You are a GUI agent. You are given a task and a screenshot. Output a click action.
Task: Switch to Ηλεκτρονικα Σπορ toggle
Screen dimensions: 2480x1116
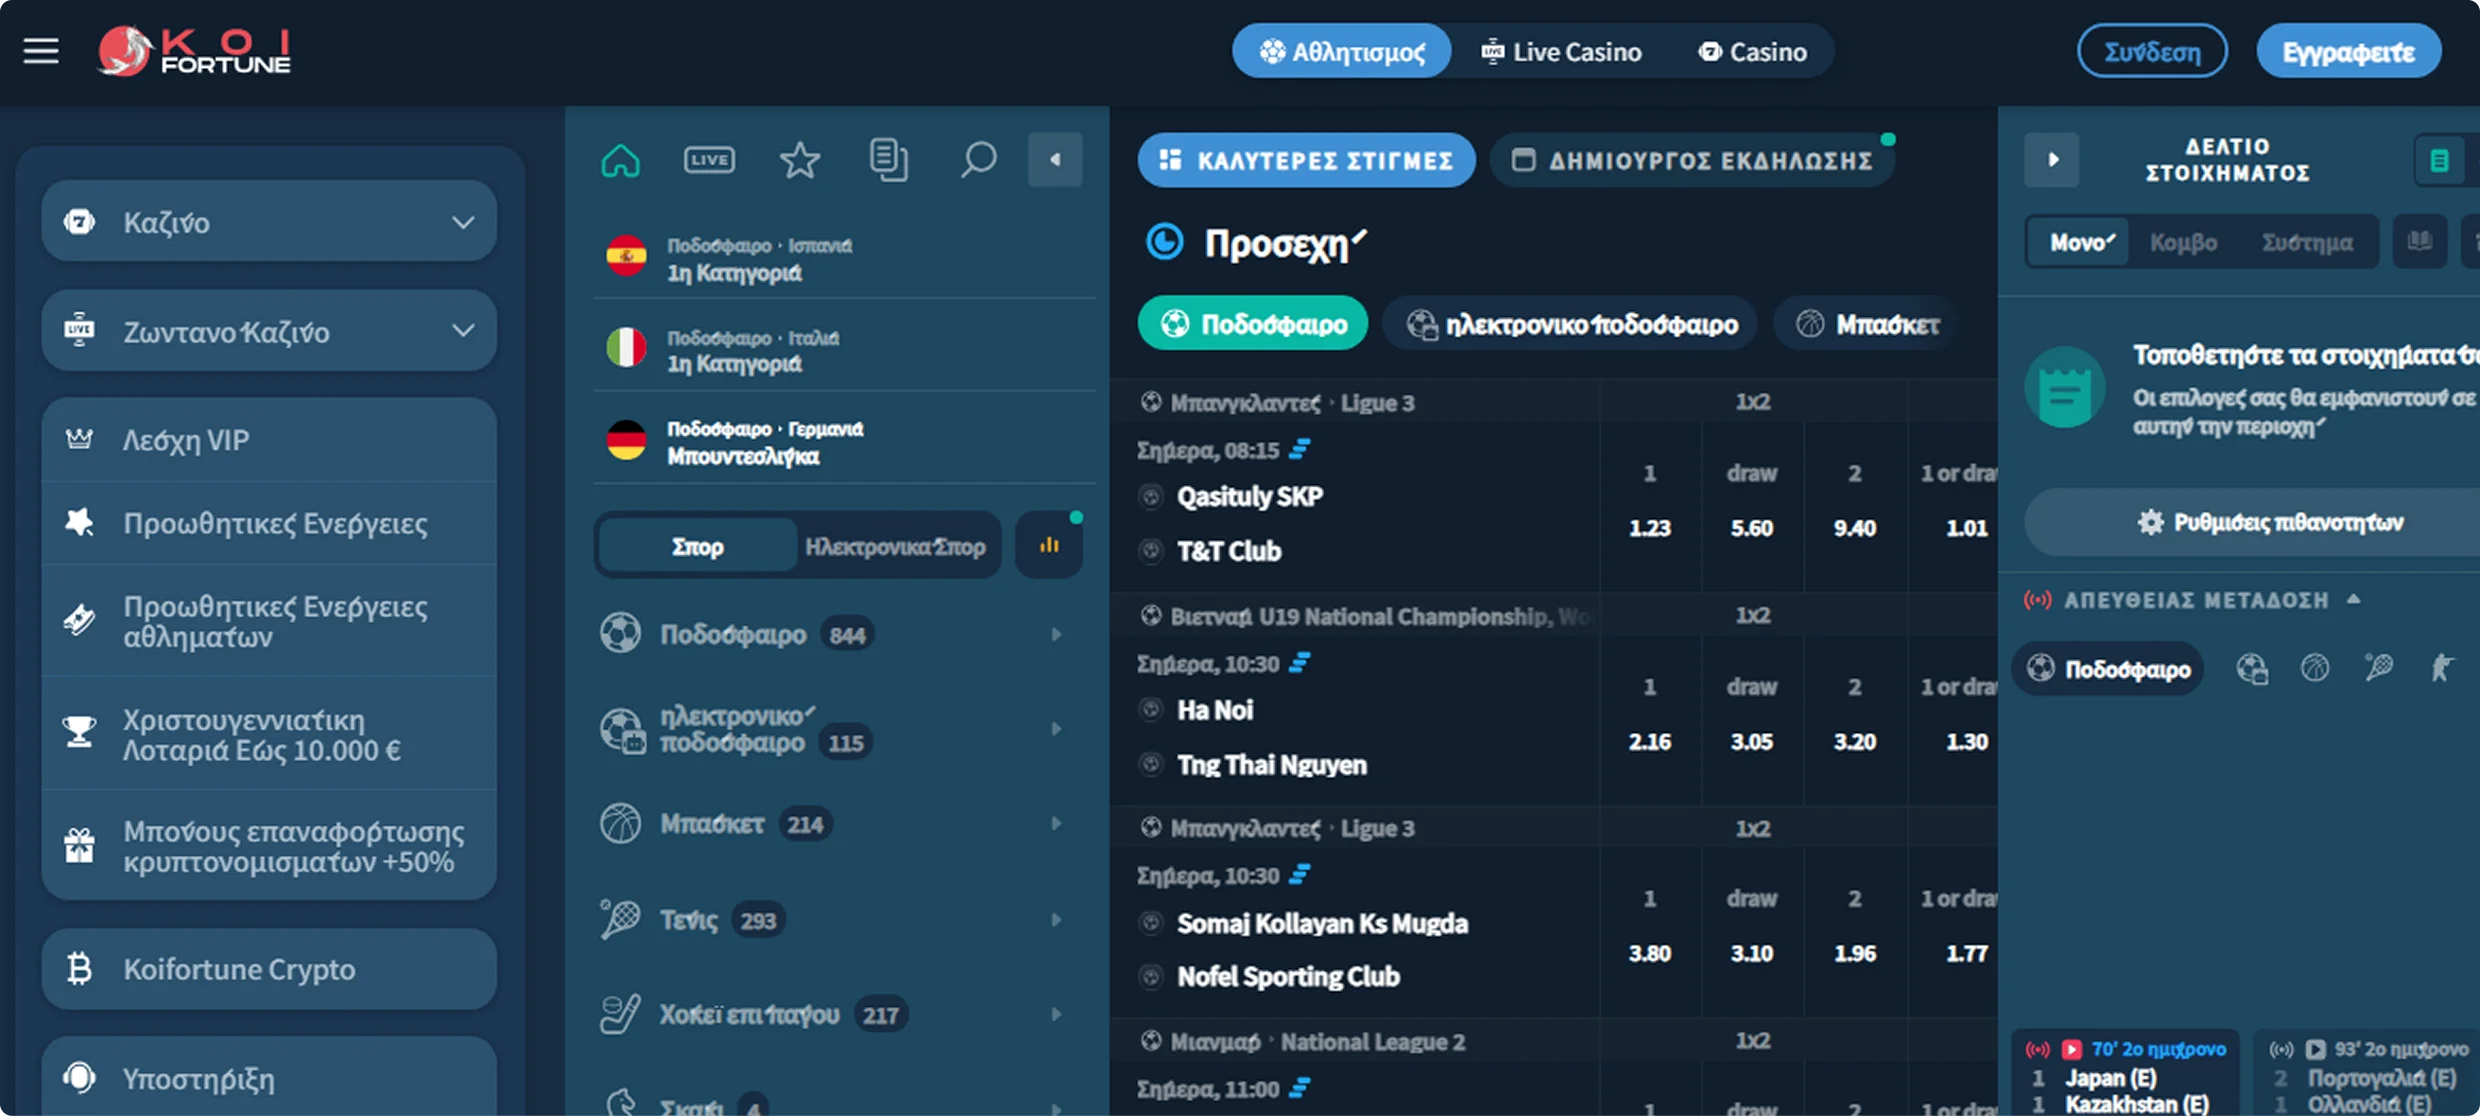click(895, 546)
